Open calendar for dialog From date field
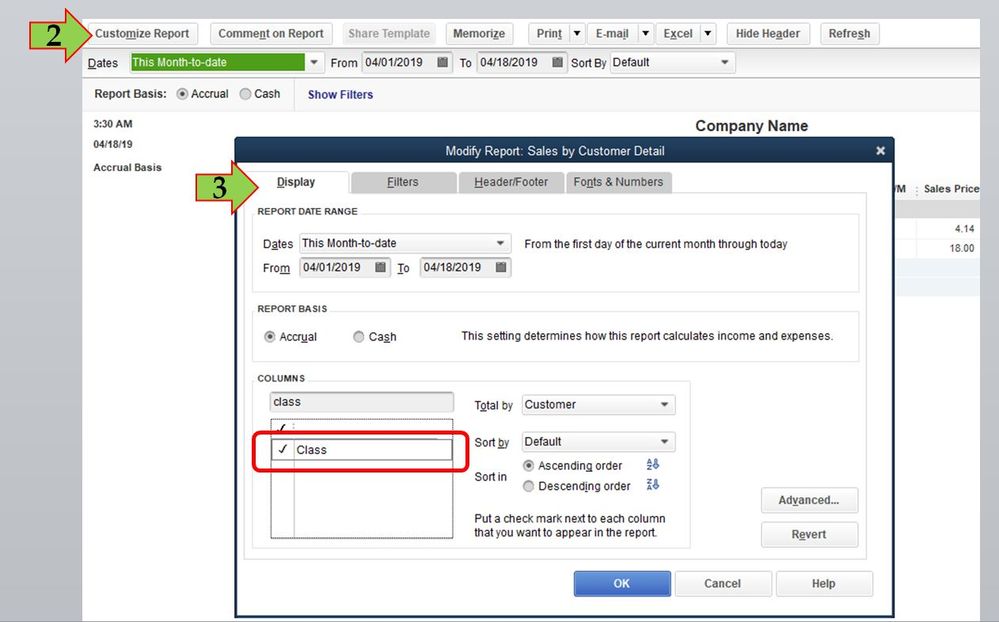 click(x=380, y=268)
